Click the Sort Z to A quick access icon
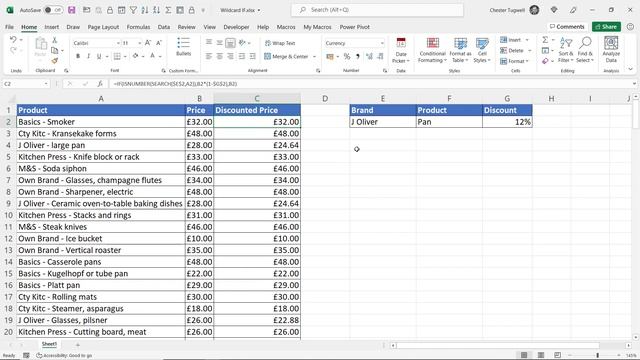The height and width of the screenshot is (360, 640). 156,10
